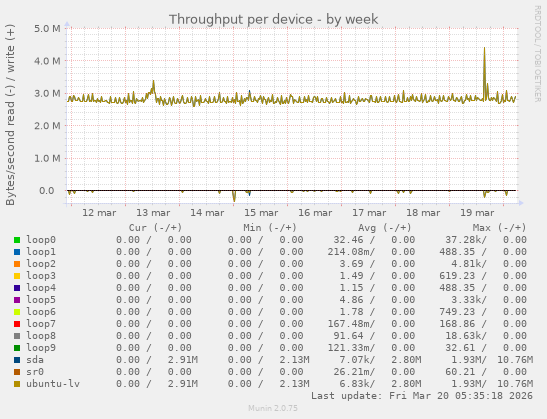Click sda average read value '7.07k/'

[x=357, y=359]
